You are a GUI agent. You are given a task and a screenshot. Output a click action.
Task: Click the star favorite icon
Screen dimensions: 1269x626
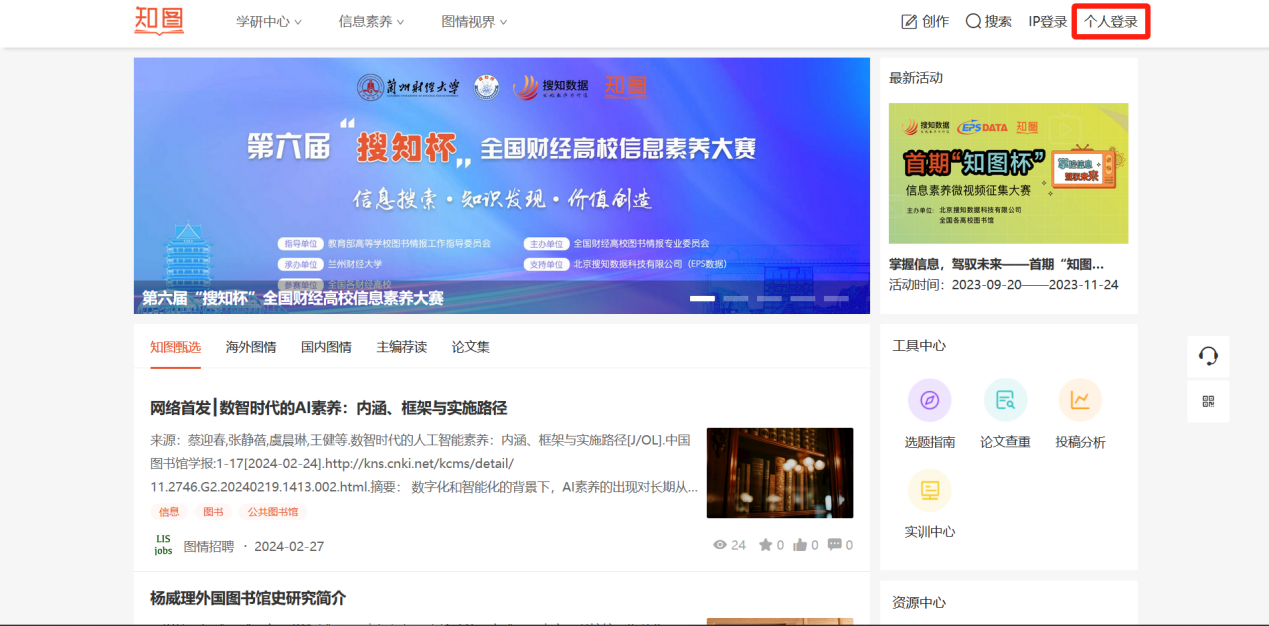tap(765, 545)
